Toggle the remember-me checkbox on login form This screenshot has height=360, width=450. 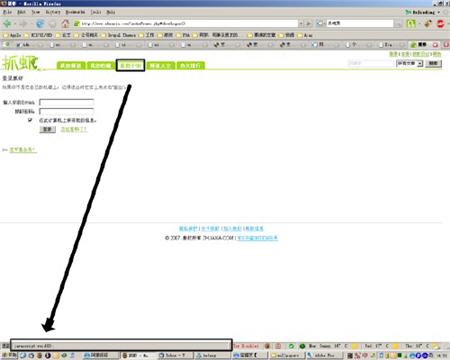pyautogui.click(x=30, y=120)
